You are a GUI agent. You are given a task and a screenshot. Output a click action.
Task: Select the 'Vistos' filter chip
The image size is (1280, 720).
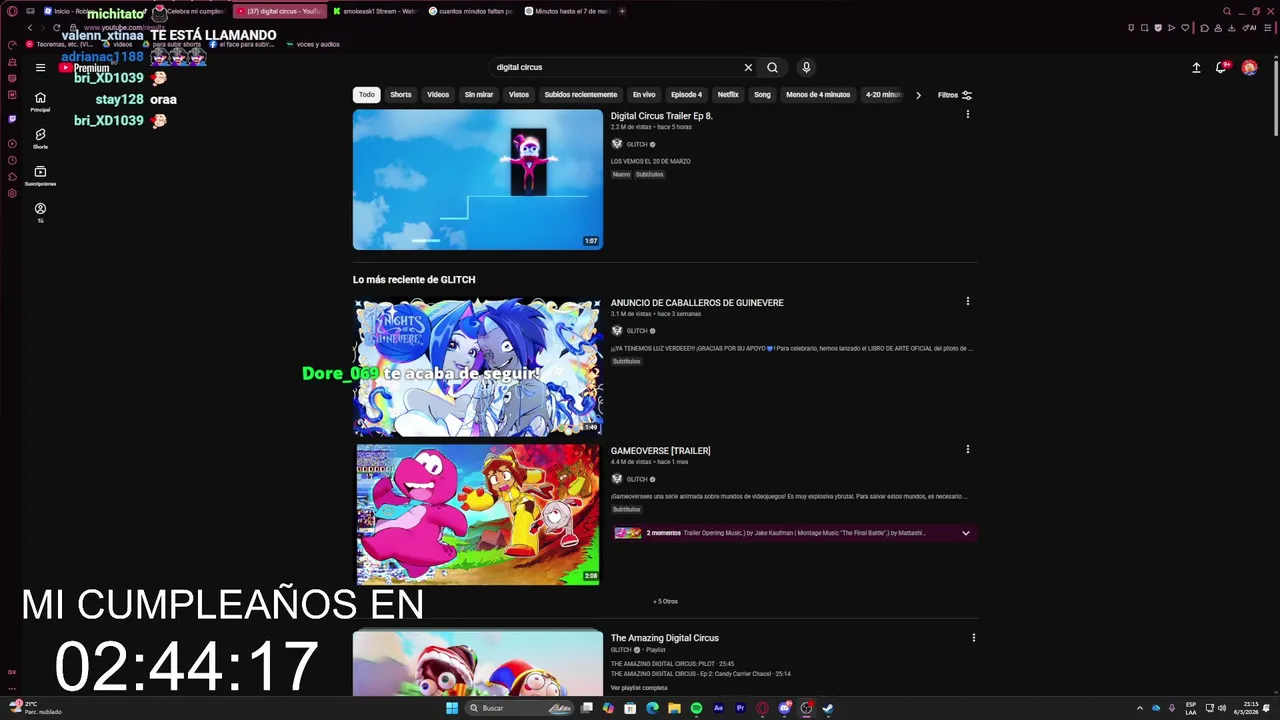[x=519, y=95]
